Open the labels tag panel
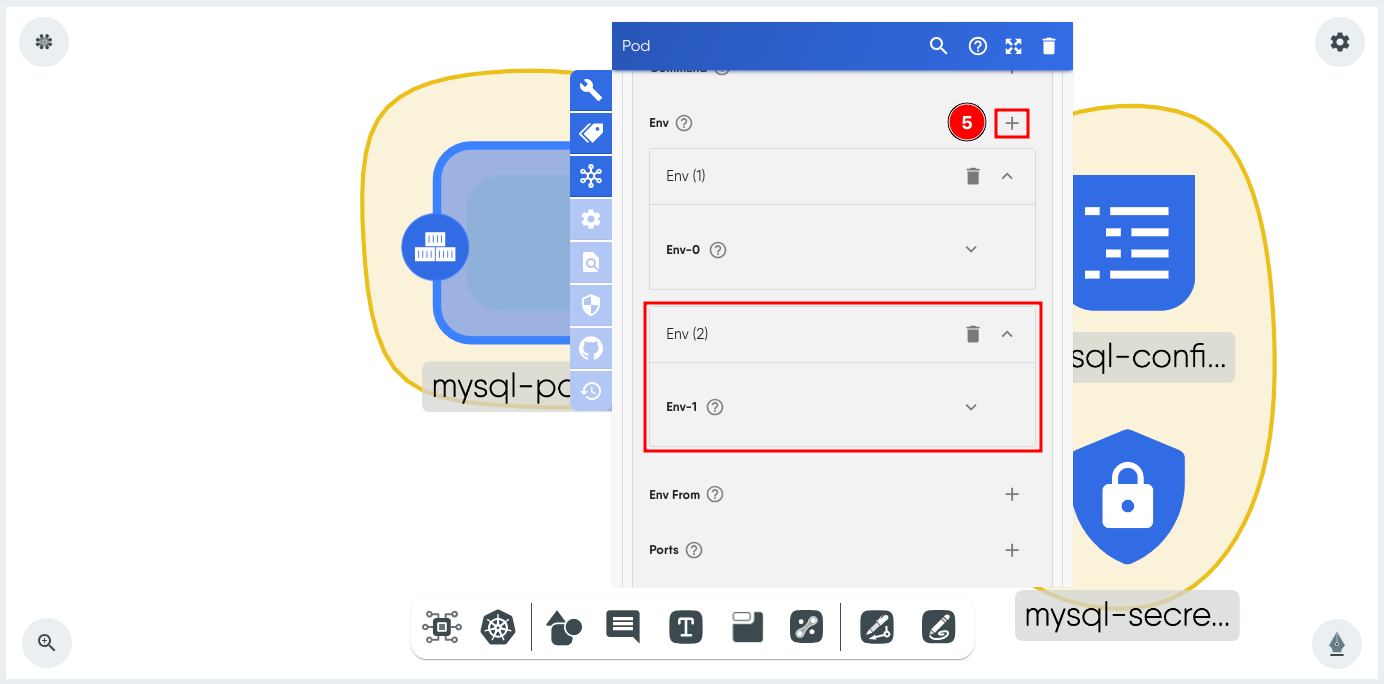The height and width of the screenshot is (684, 1384). tap(590, 133)
